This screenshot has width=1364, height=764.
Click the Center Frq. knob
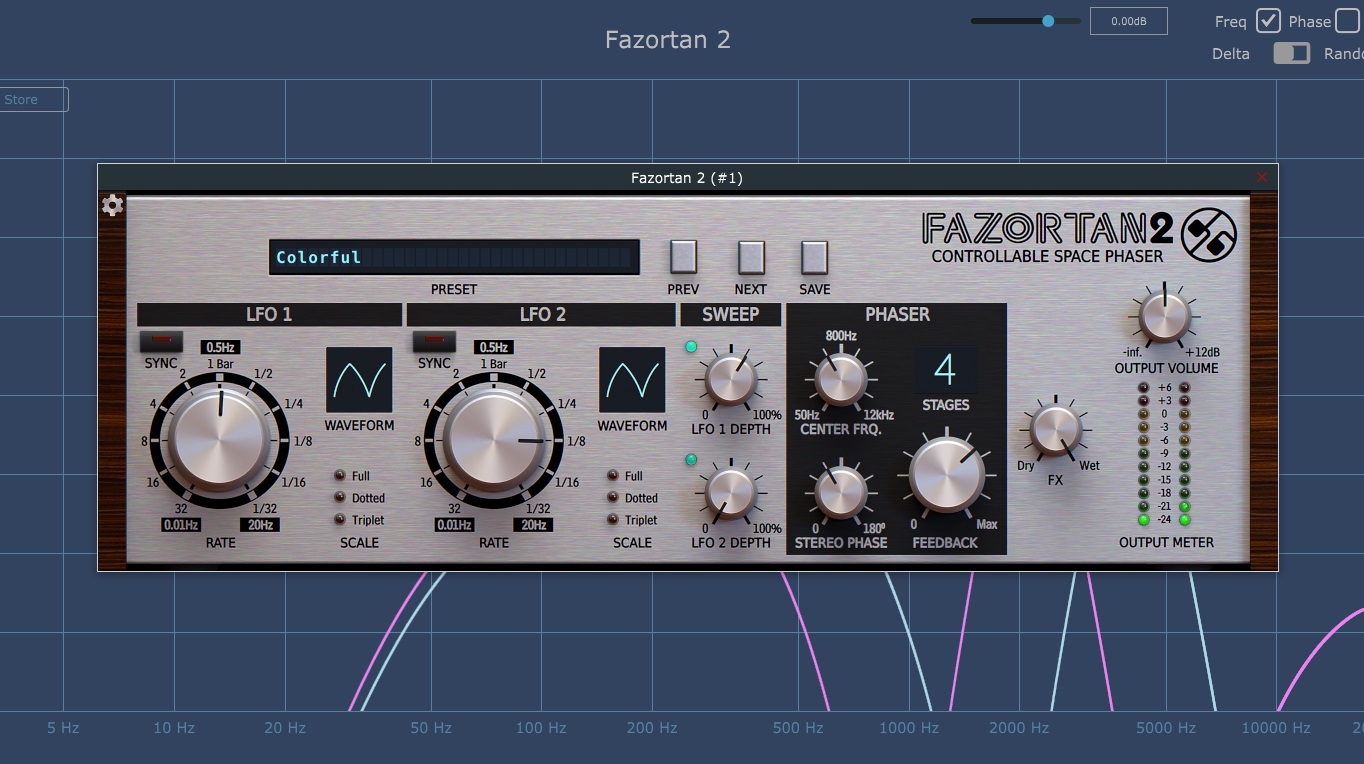tap(840, 380)
